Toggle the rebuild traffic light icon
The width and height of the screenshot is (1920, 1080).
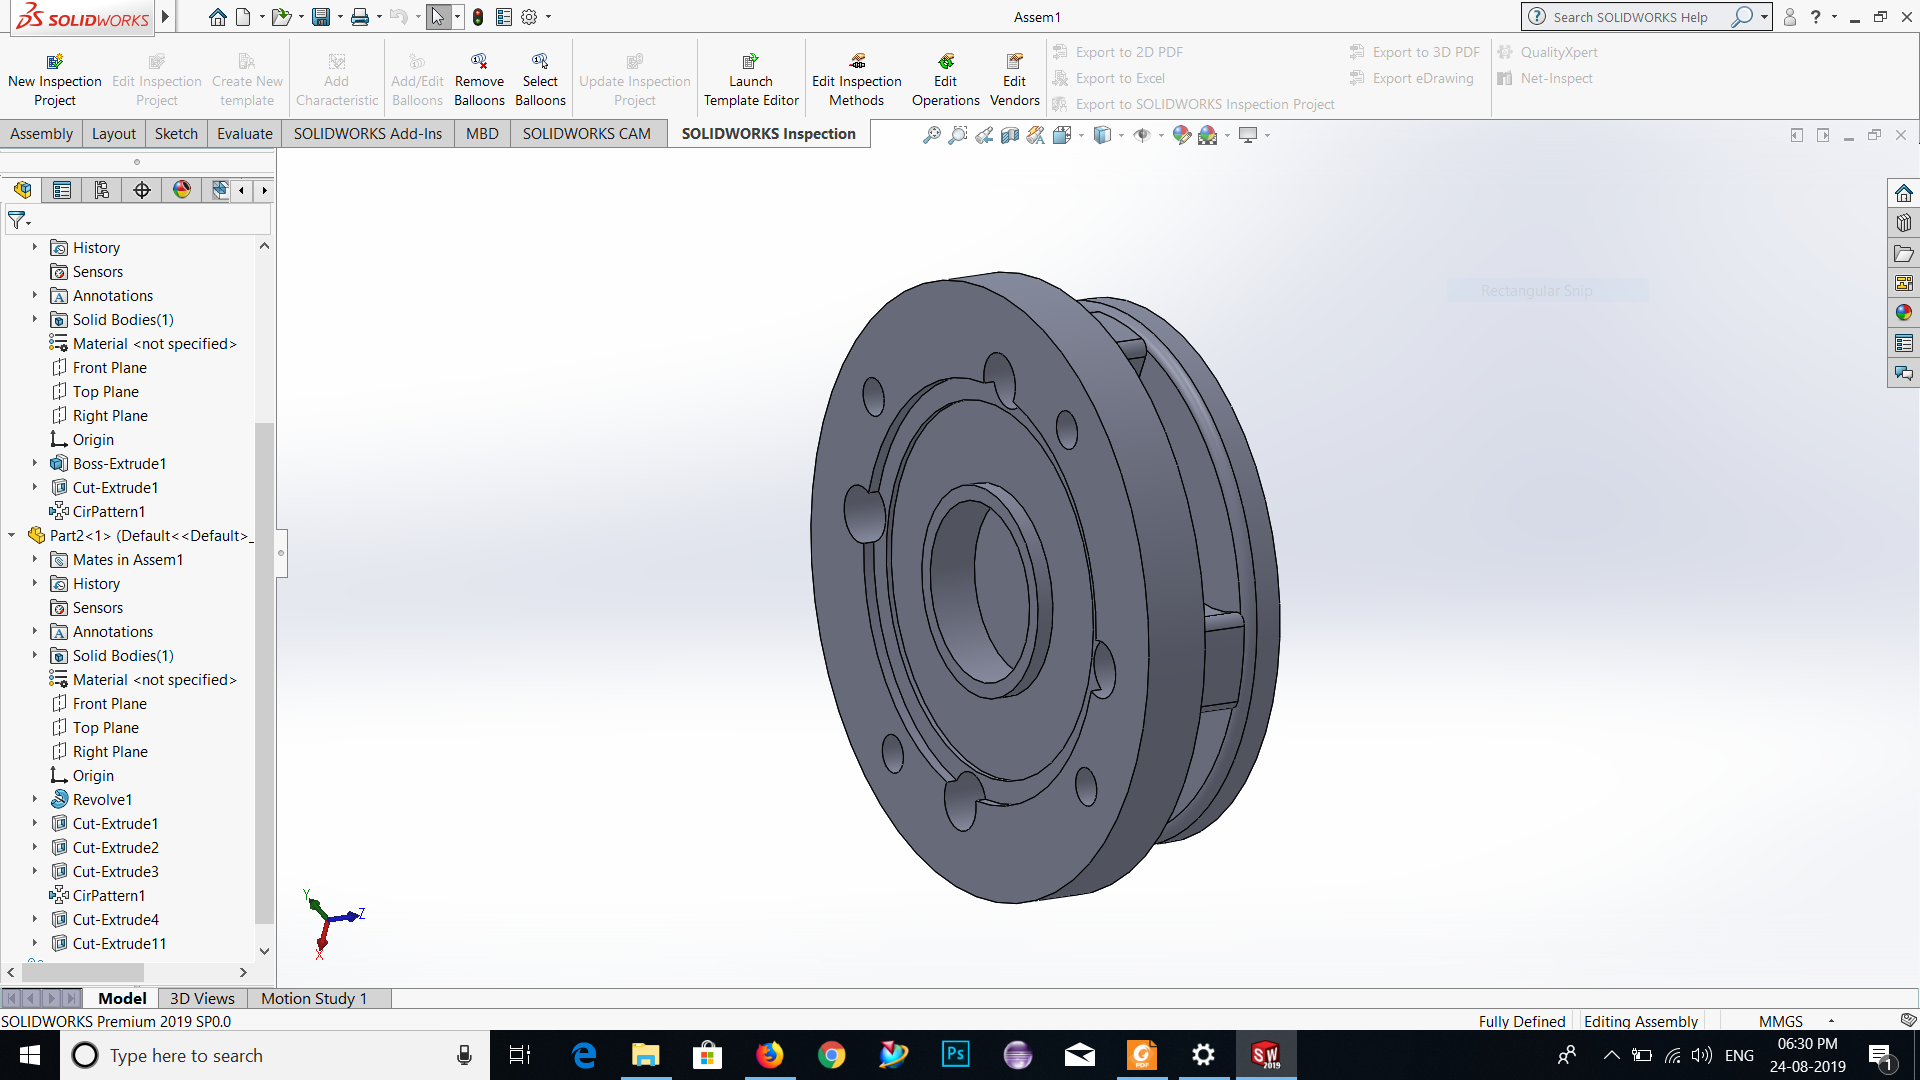tap(478, 17)
